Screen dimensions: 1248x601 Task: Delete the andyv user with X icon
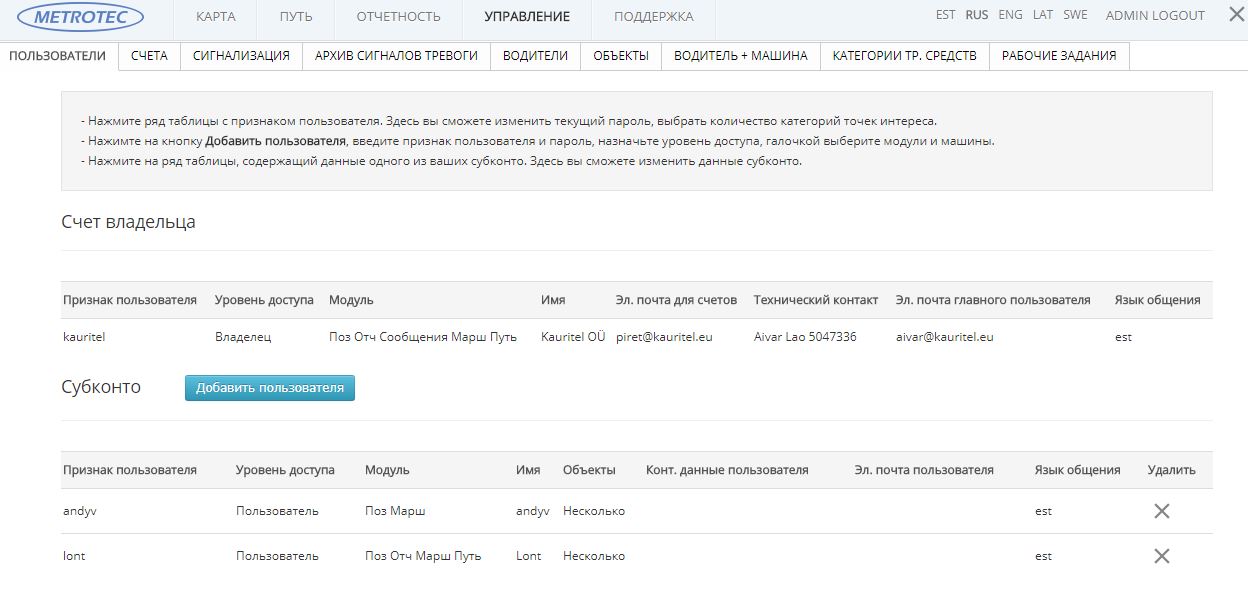click(1161, 511)
